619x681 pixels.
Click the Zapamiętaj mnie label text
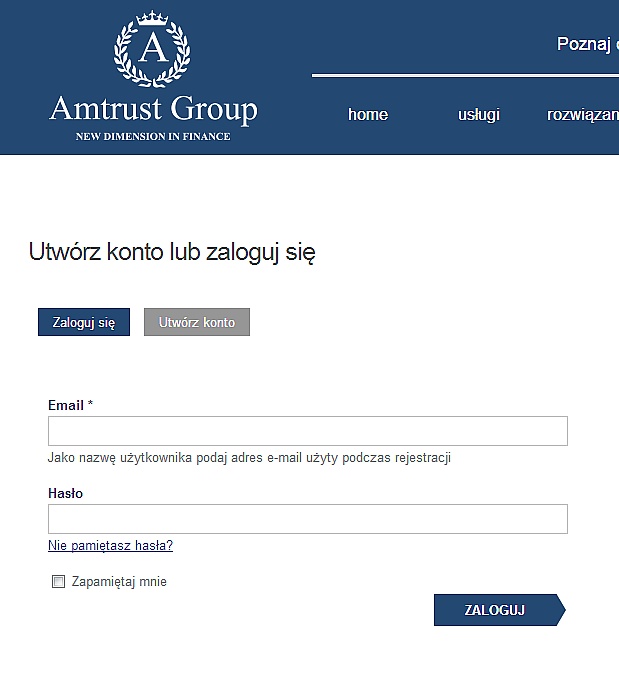119,582
